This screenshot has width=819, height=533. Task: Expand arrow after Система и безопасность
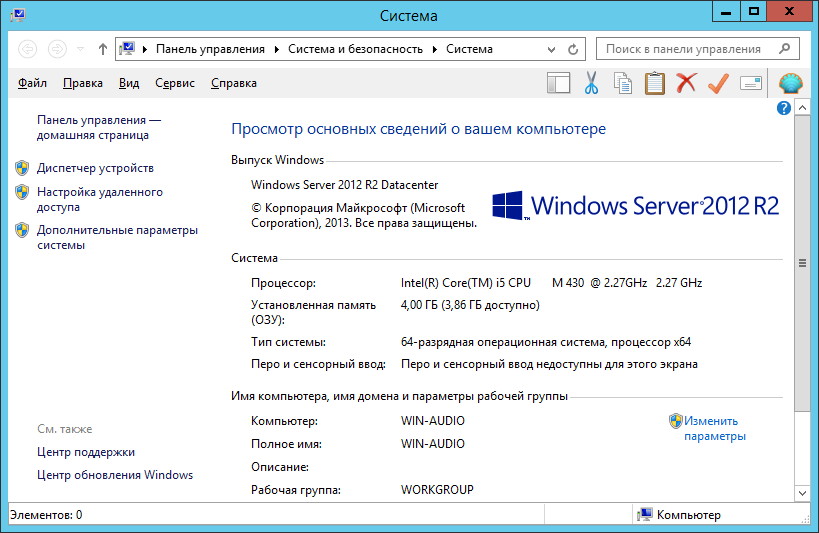pyautogui.click(x=435, y=49)
